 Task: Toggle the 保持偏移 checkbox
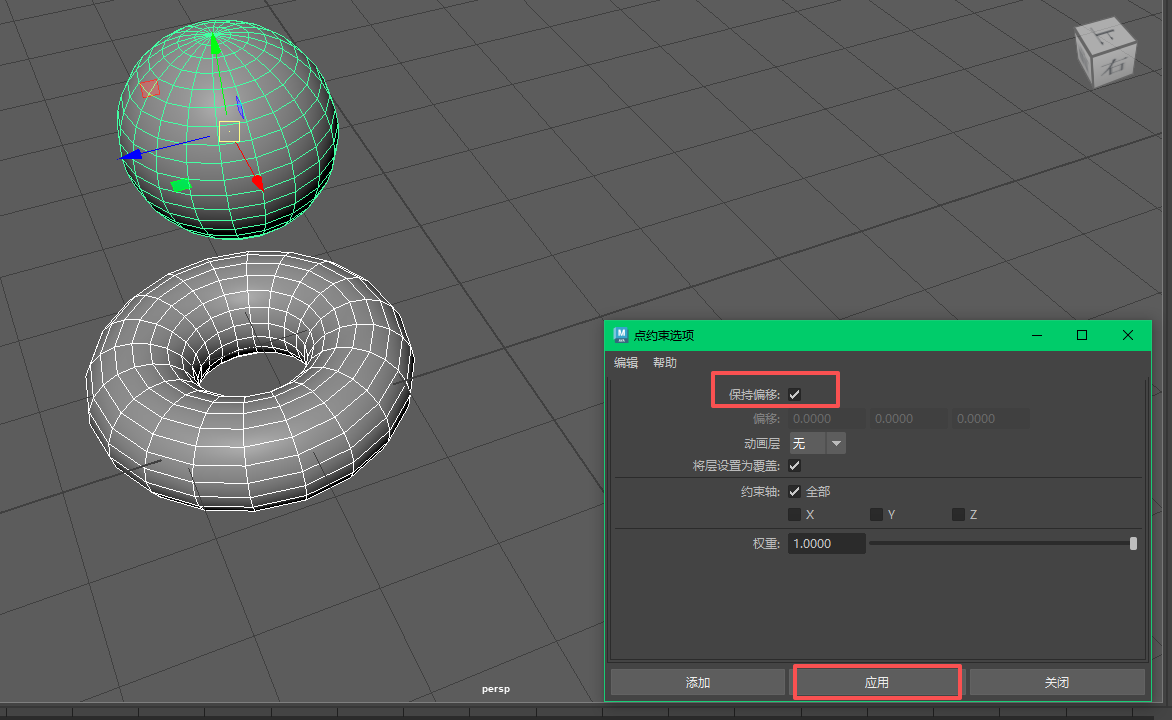795,395
